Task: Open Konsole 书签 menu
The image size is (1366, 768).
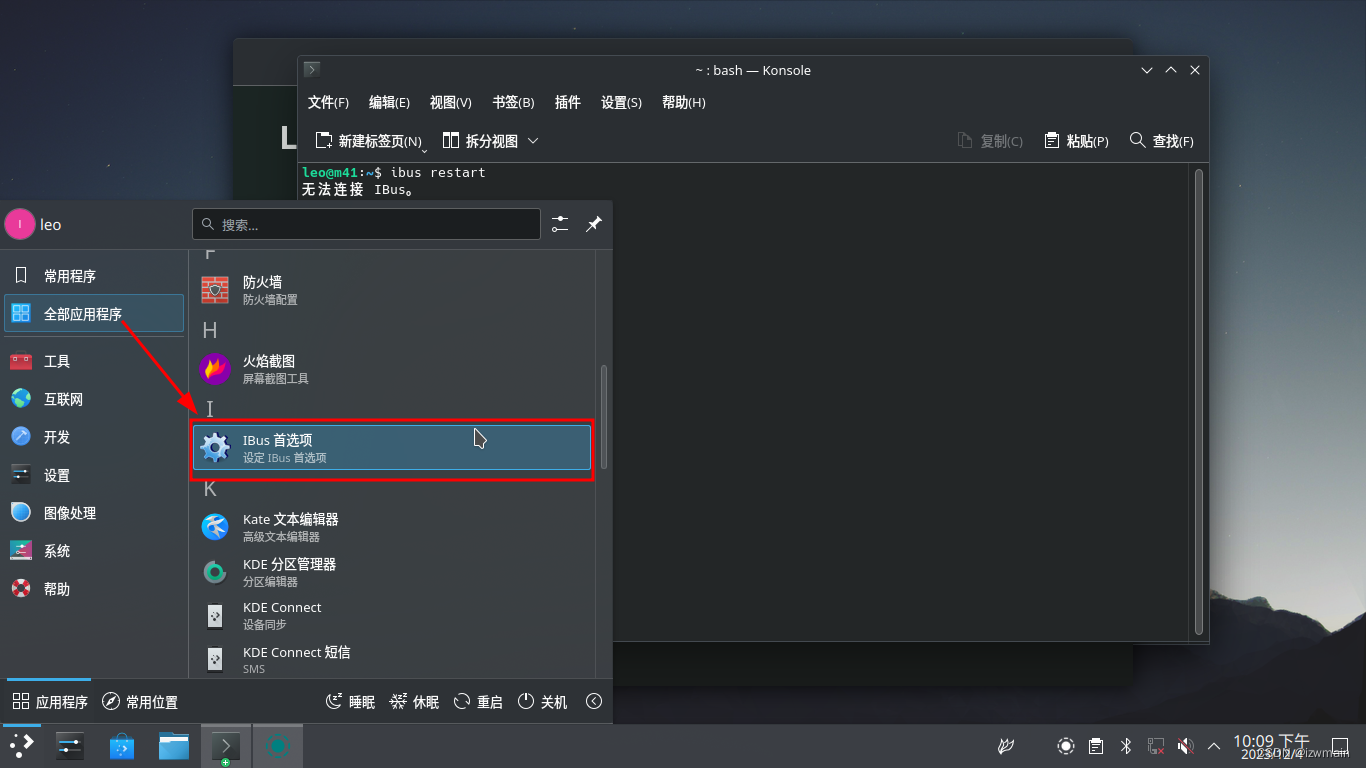Action: tap(513, 102)
